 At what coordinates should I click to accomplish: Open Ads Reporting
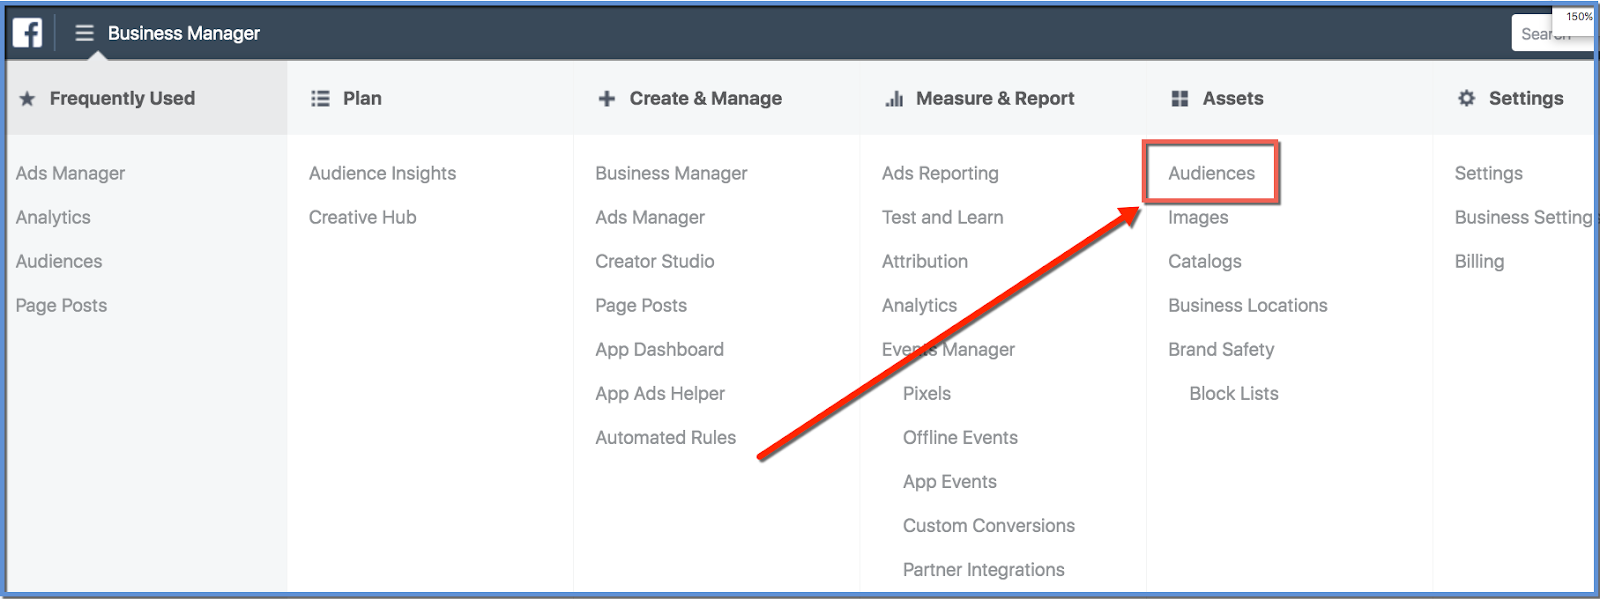tap(940, 173)
